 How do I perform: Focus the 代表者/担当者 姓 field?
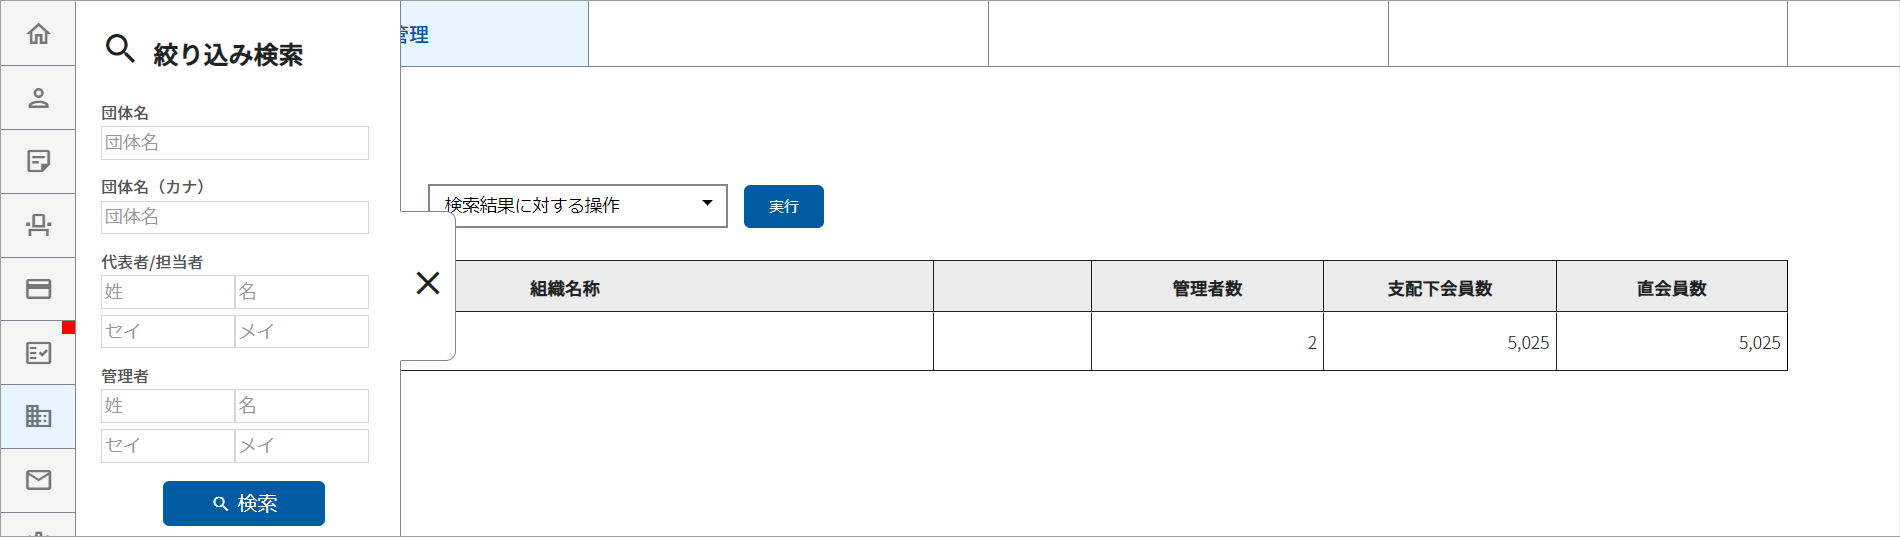click(x=168, y=292)
